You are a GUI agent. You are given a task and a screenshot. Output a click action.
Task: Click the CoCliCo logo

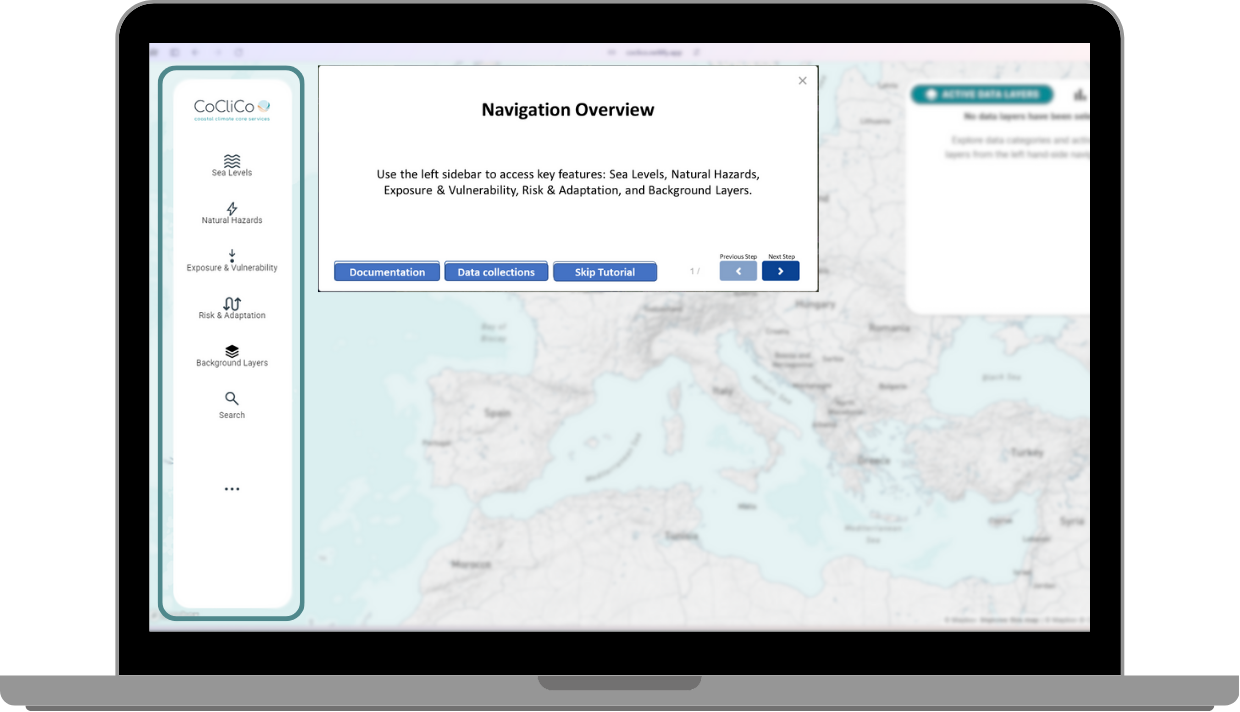[x=232, y=109]
